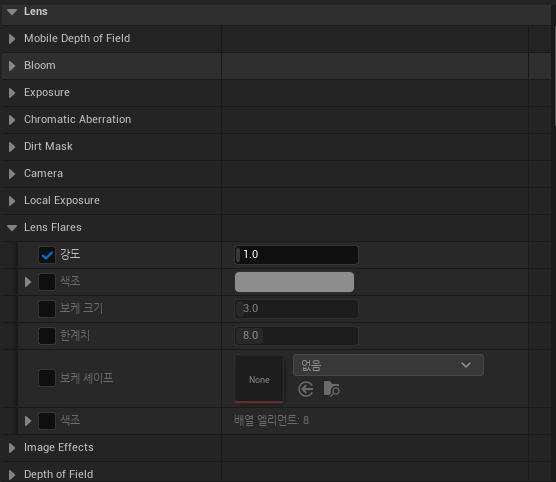This screenshot has width=556, height=482.
Task: Enable the 보케 크기 override checkbox
Action: (x=47, y=309)
